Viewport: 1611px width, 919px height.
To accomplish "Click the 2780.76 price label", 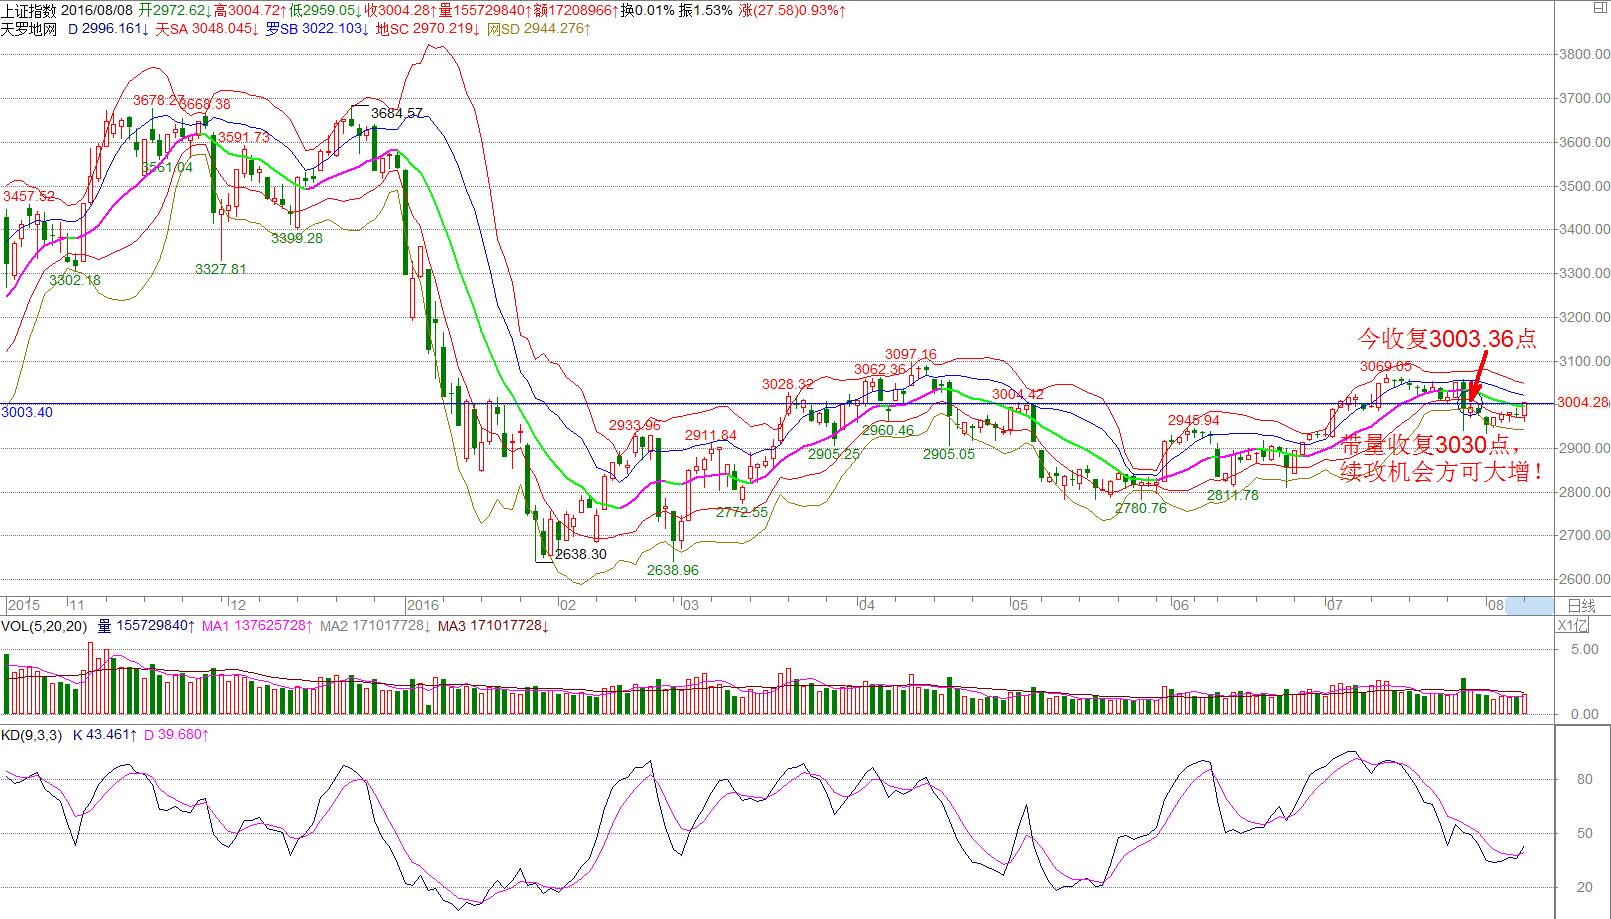I will [x=1141, y=508].
